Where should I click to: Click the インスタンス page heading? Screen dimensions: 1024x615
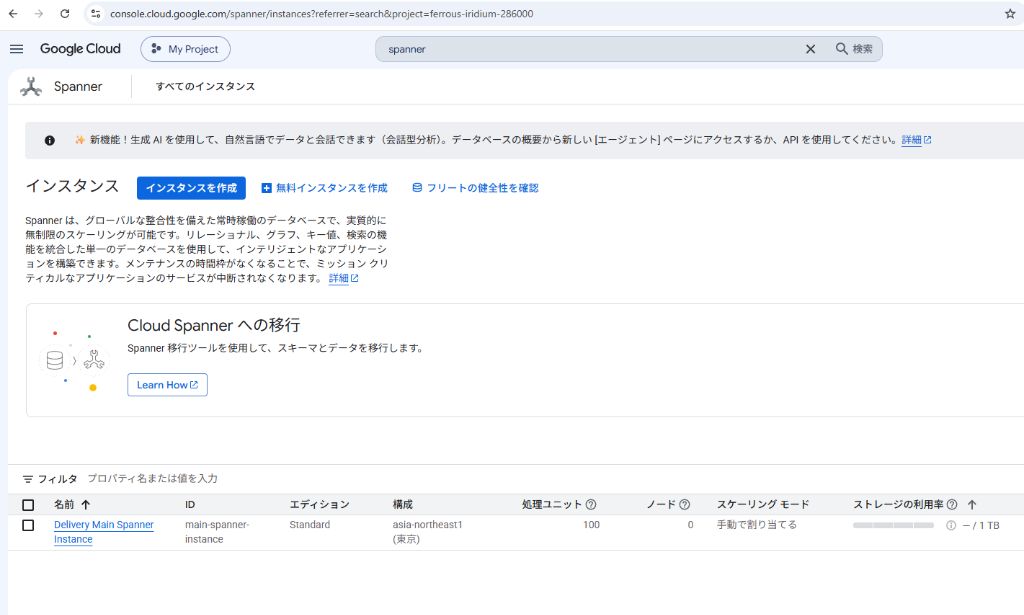(x=72, y=186)
